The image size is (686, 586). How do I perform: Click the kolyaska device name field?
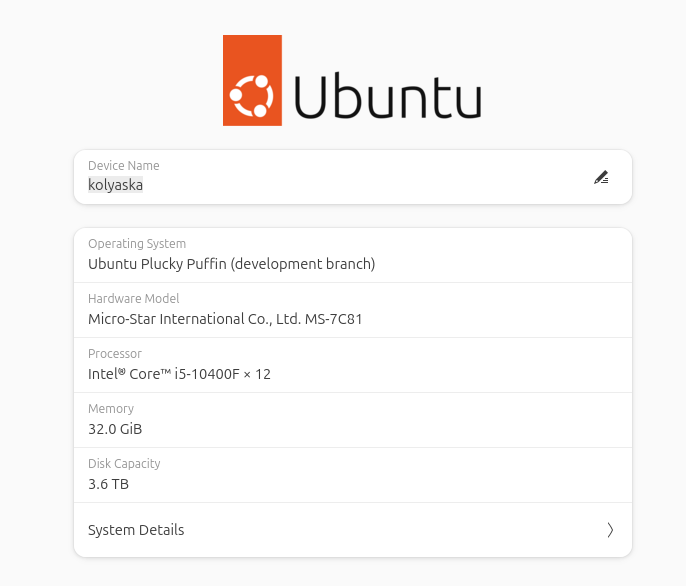[116, 185]
